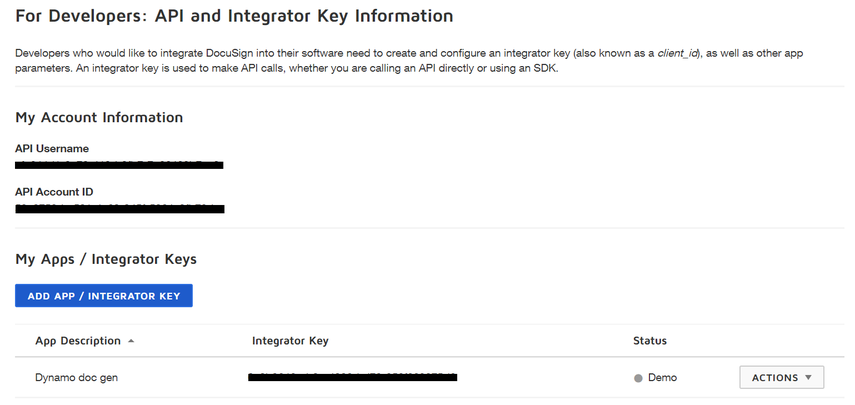Click the For Developers page title
Screen dimensions: 855x405
(x=234, y=16)
